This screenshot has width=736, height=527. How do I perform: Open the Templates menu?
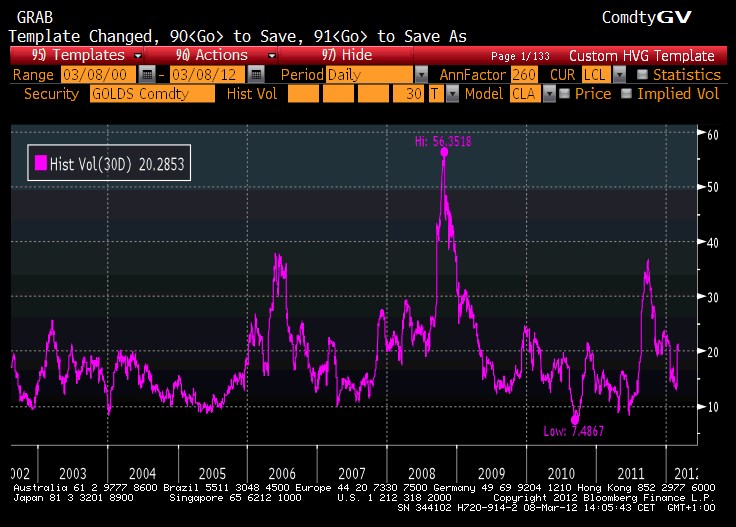point(78,55)
